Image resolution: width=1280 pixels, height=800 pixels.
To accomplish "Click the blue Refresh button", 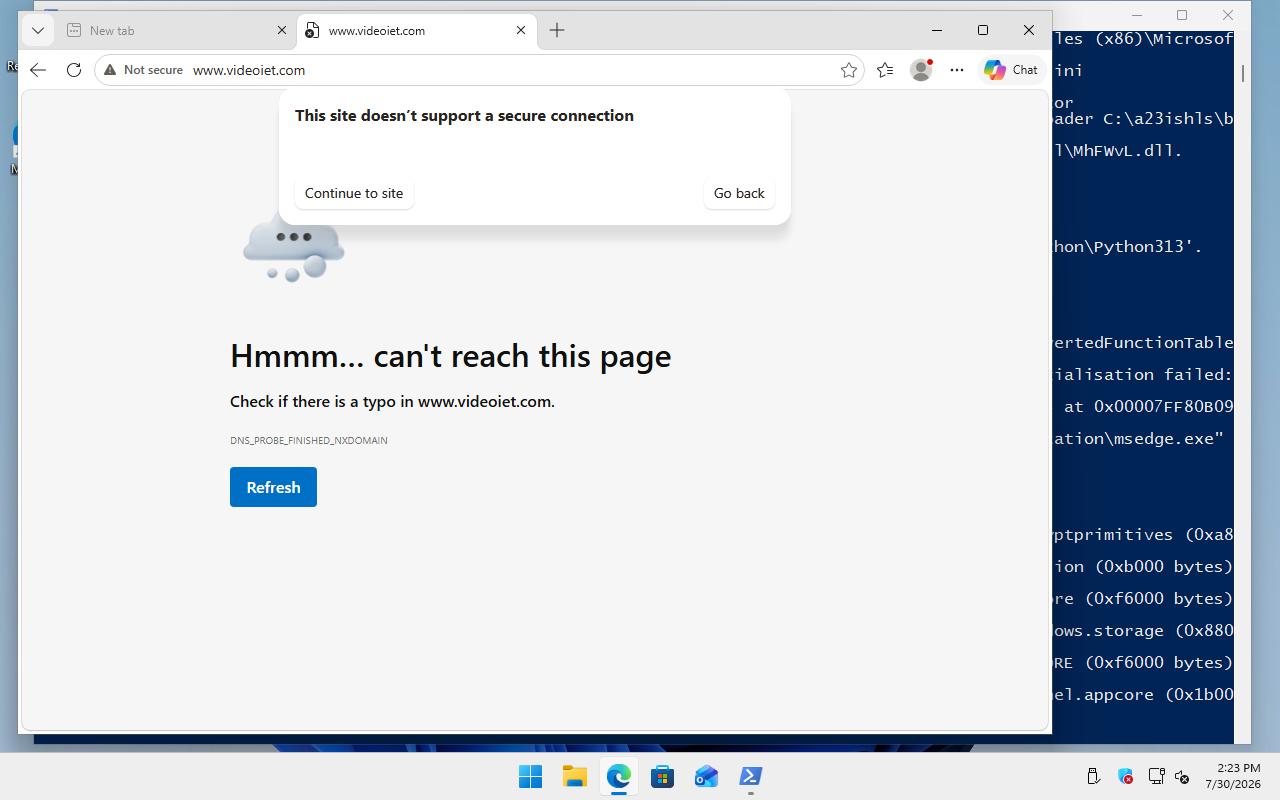I will [x=273, y=487].
